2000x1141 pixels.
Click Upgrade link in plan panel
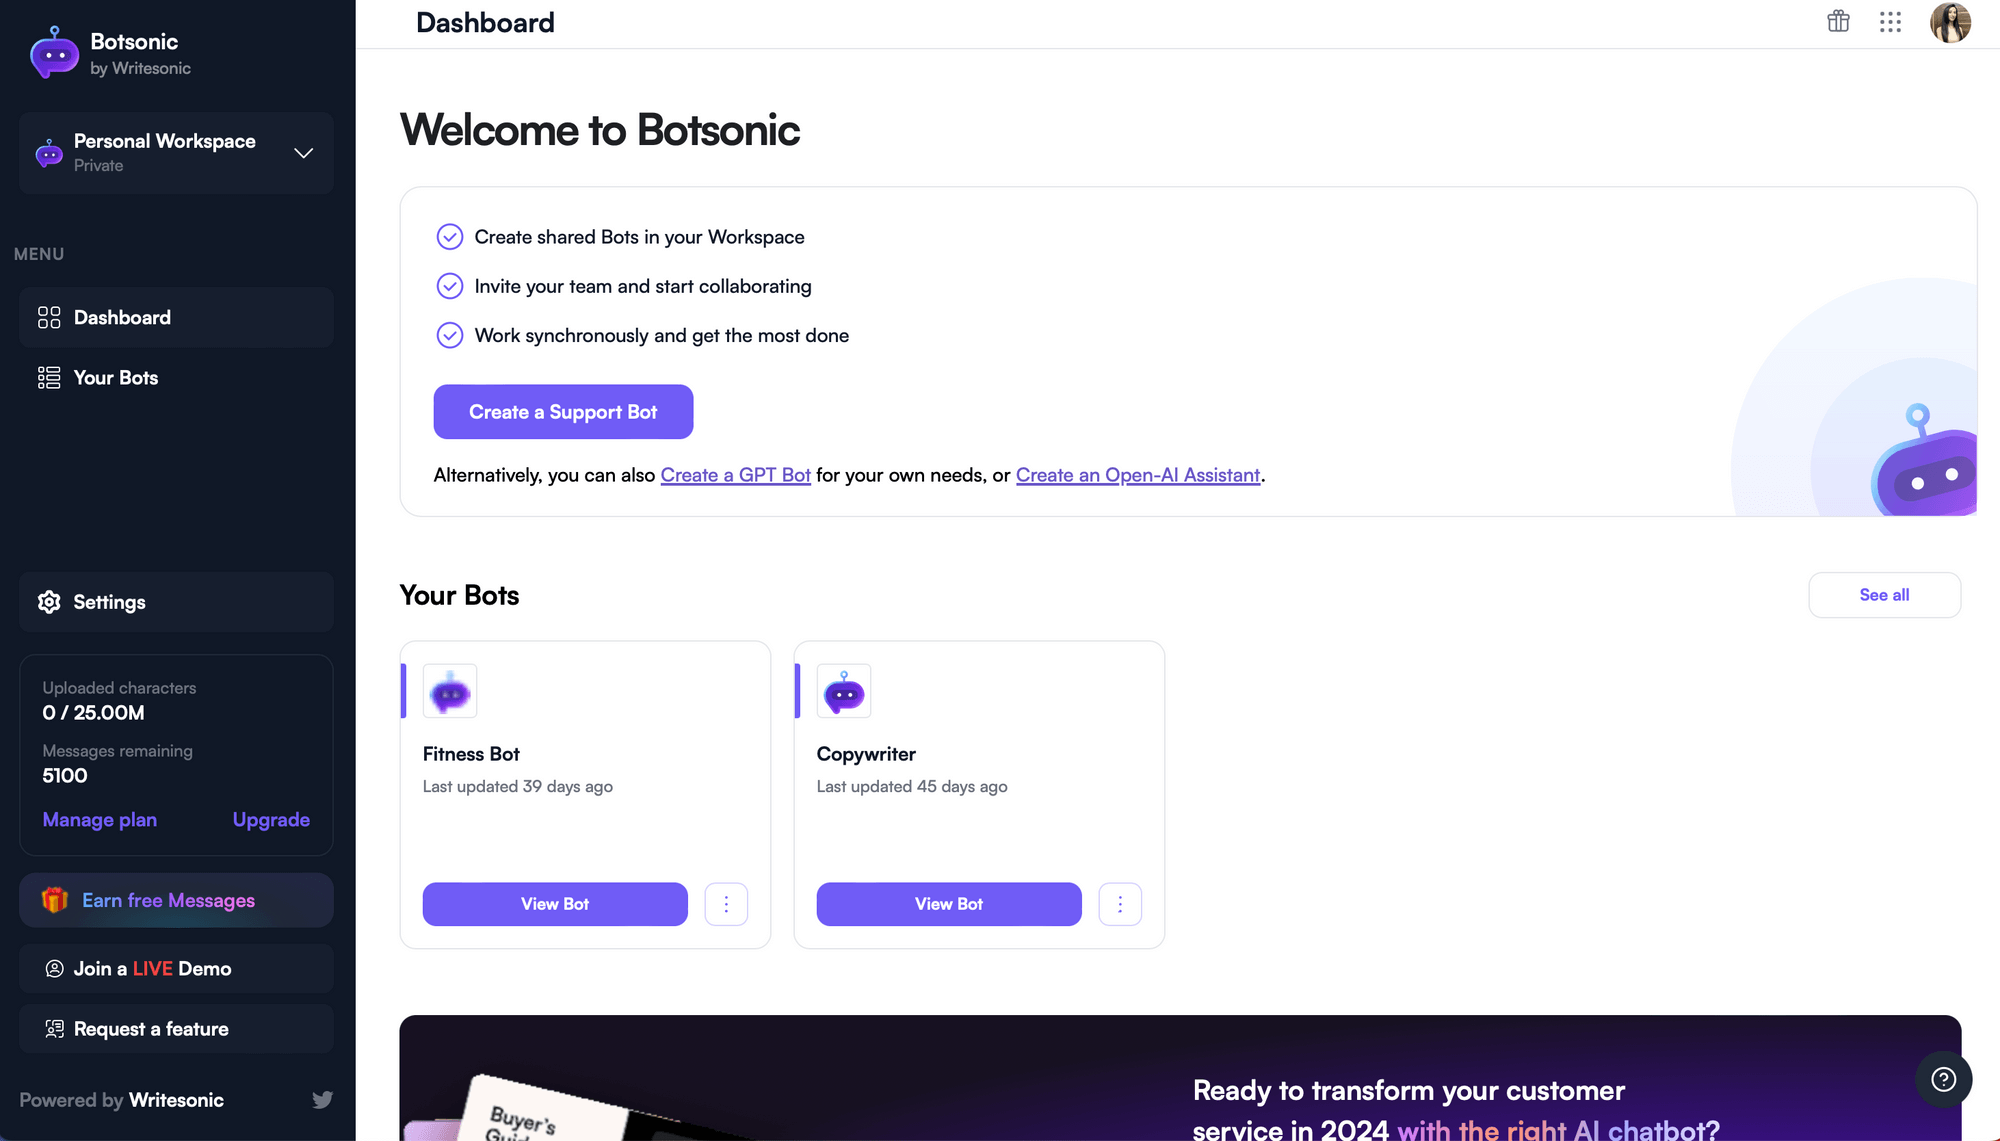271,820
